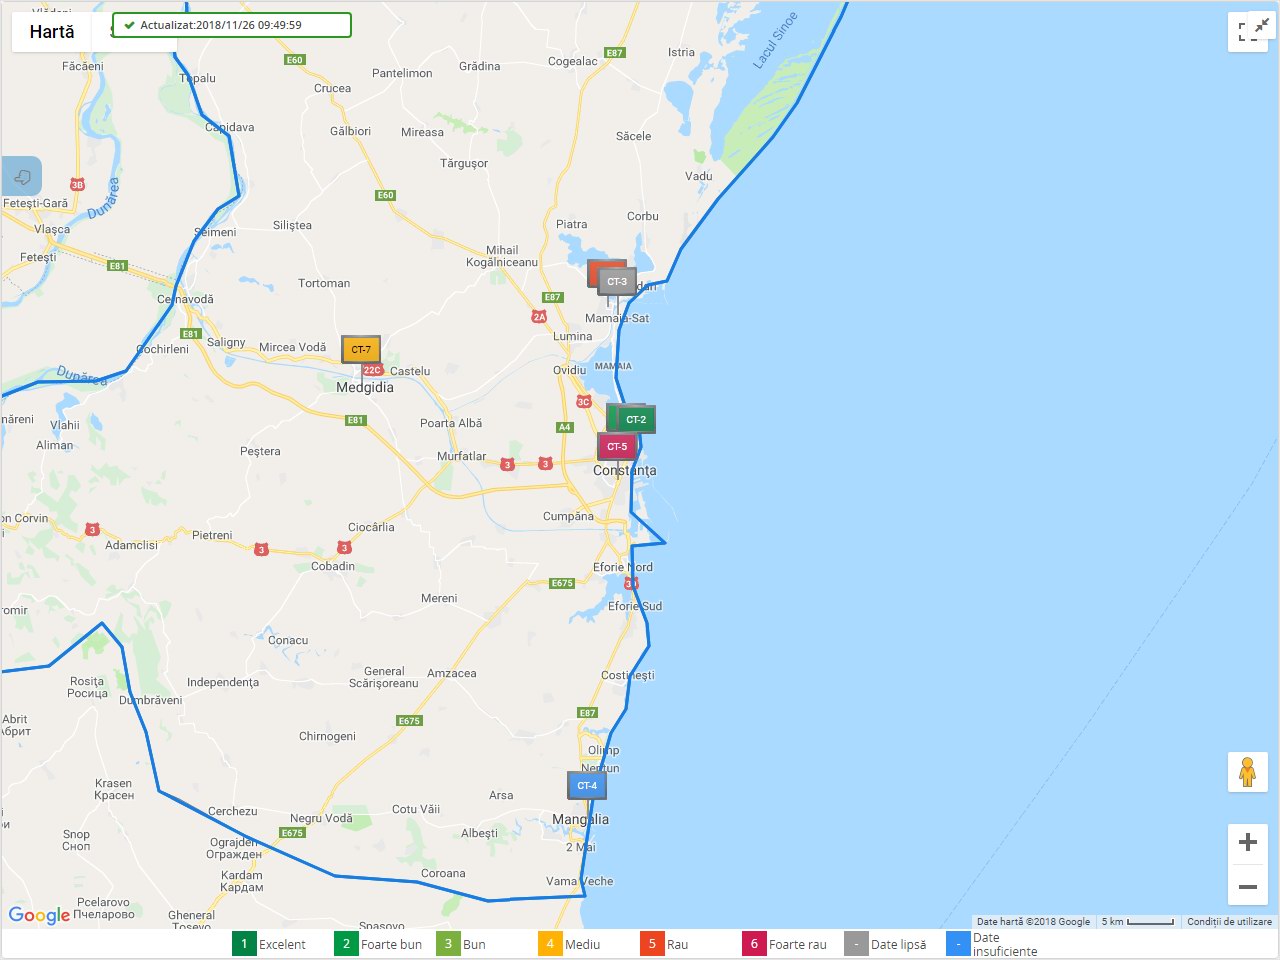Click the 3B road shield
Image resolution: width=1280 pixels, height=960 pixels.
[77, 185]
